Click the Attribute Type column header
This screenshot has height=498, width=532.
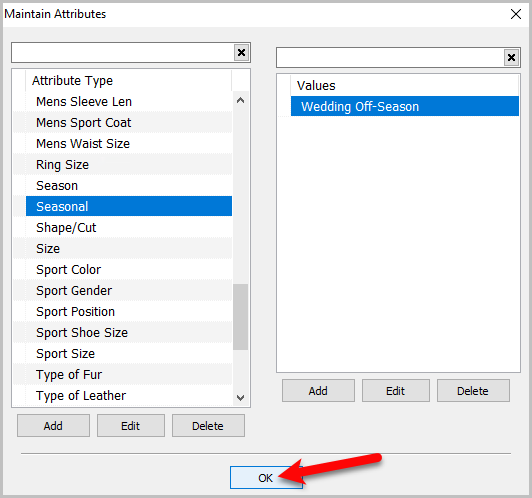(129, 81)
